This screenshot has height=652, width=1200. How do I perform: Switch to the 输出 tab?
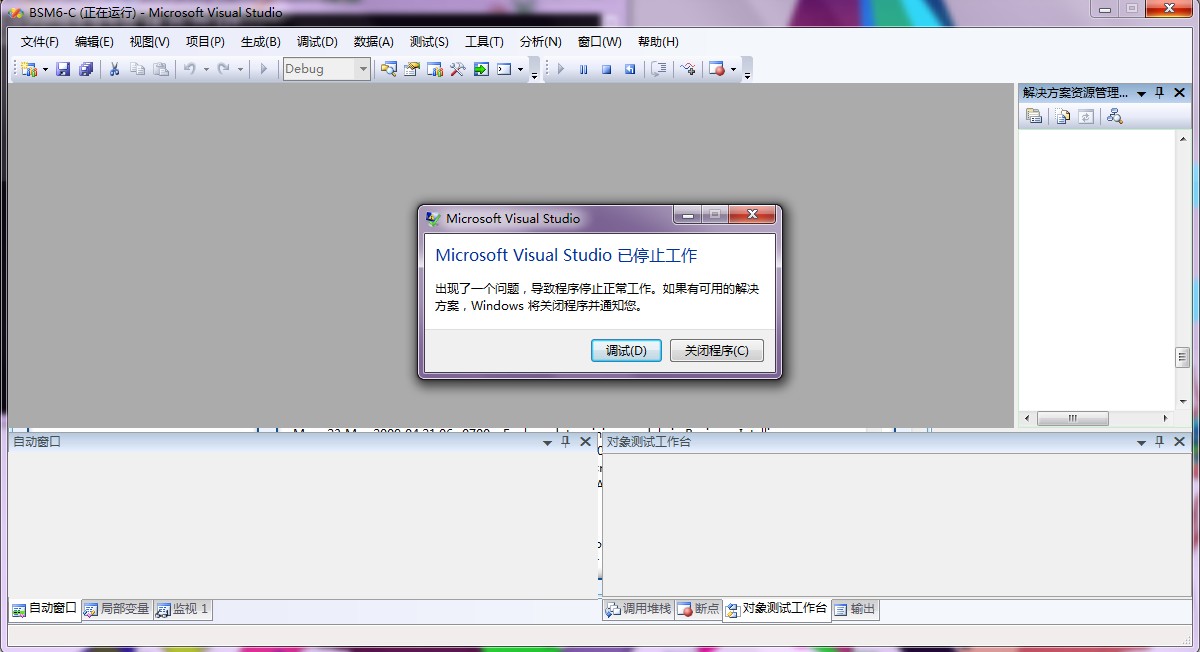[x=855, y=609]
